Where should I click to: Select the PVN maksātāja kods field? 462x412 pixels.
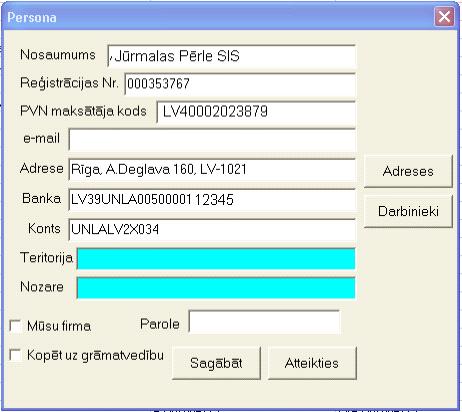256,112
